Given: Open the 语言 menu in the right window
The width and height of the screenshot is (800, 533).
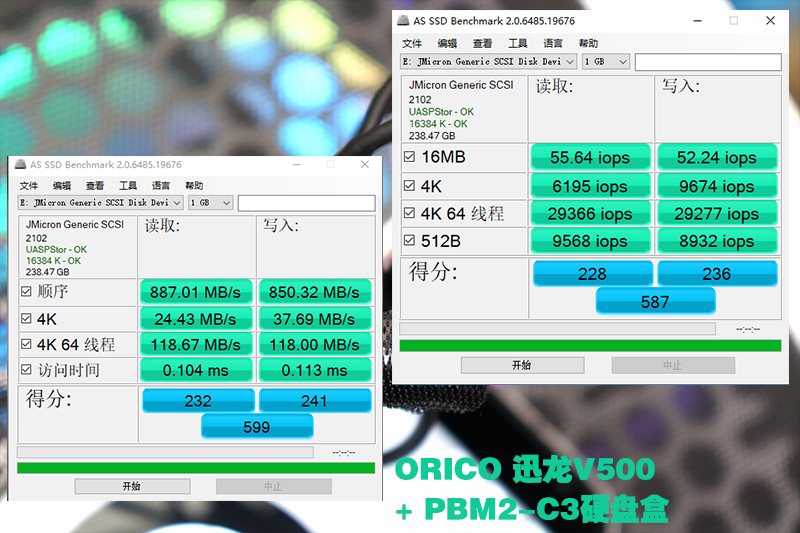Looking at the screenshot, I should (553, 43).
